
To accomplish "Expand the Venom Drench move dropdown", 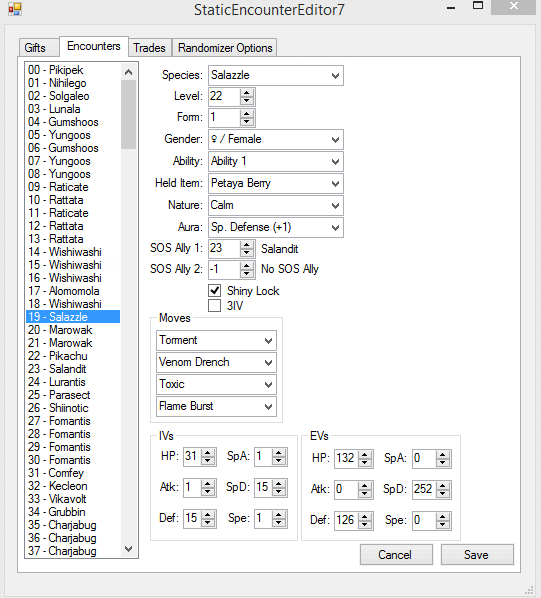I will pyautogui.click(x=216, y=362).
